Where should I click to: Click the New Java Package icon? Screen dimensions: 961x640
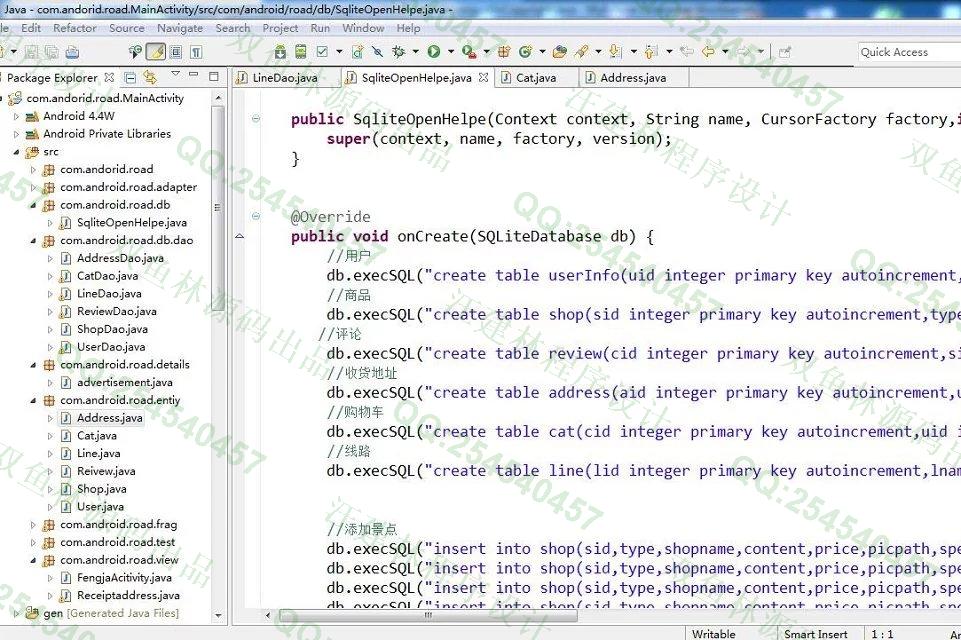504,52
